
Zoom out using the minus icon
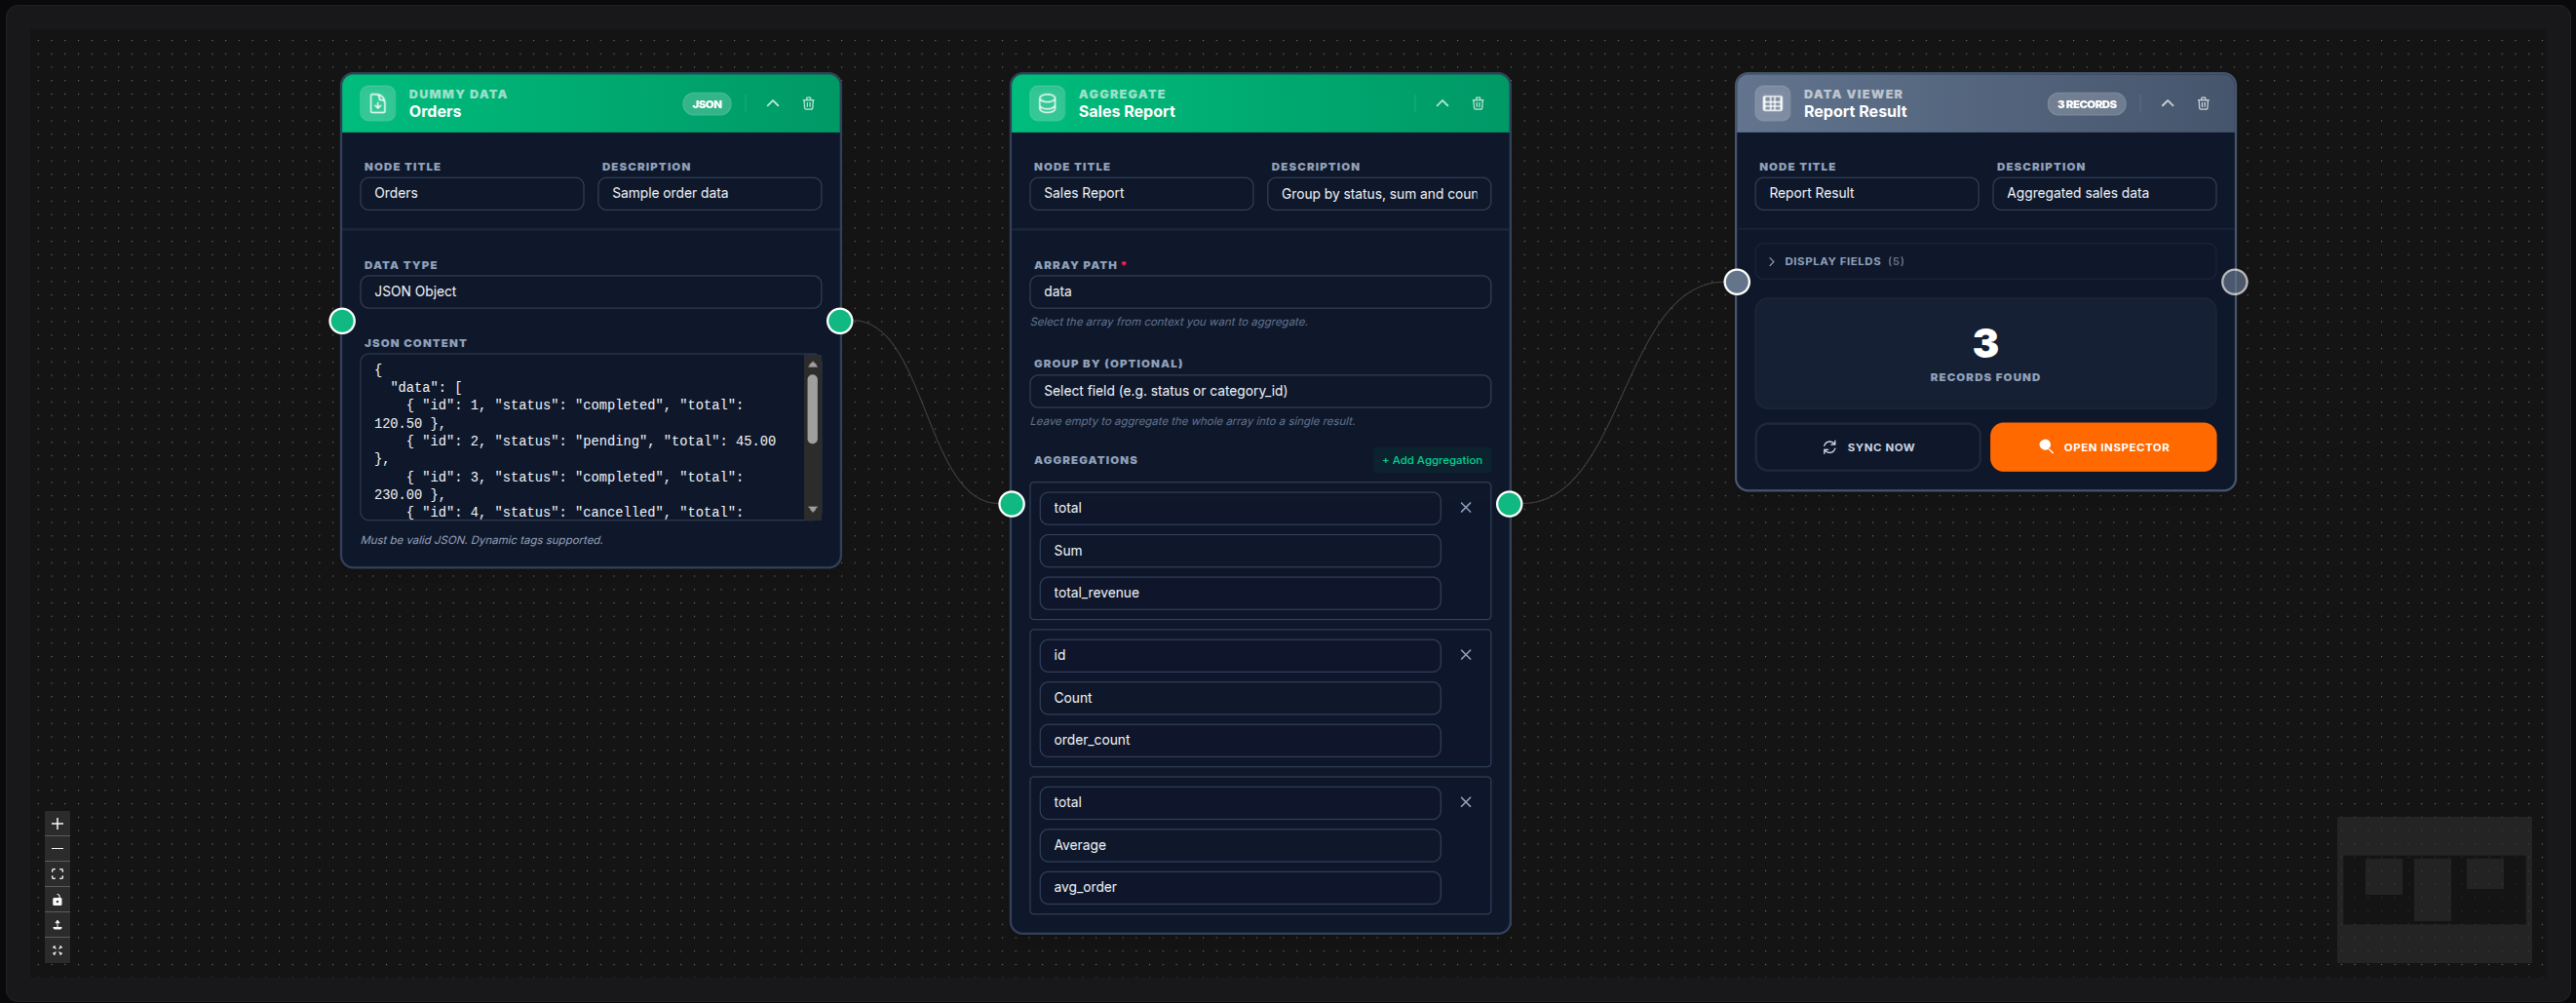tap(57, 848)
